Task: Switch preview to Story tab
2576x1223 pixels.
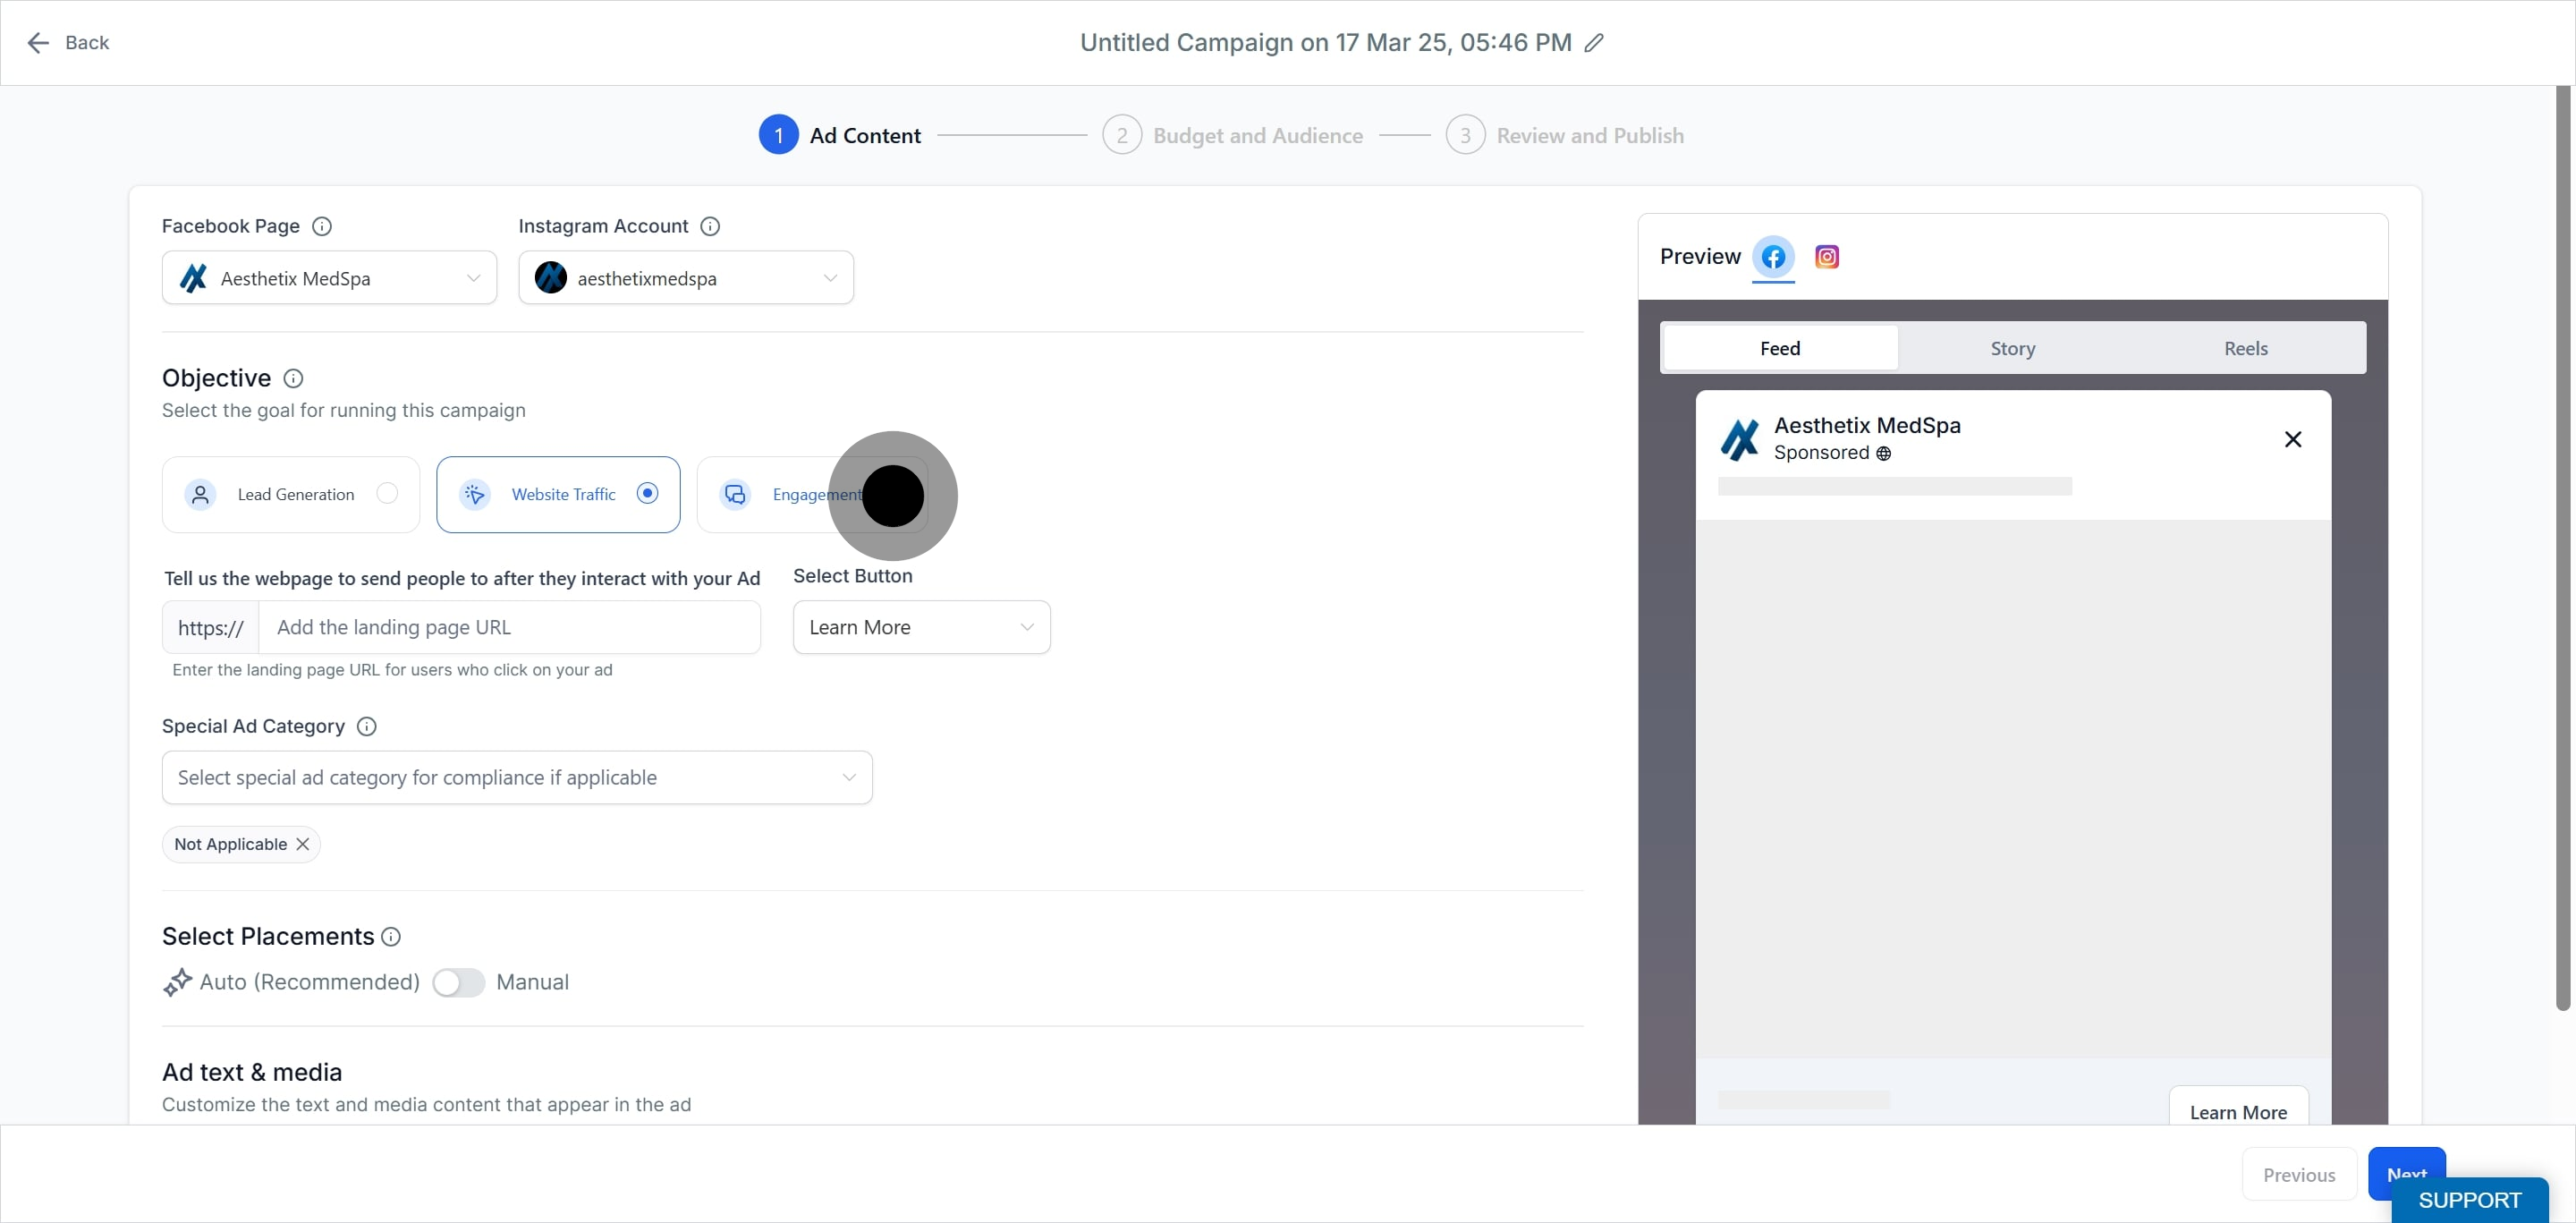Action: 2012,348
